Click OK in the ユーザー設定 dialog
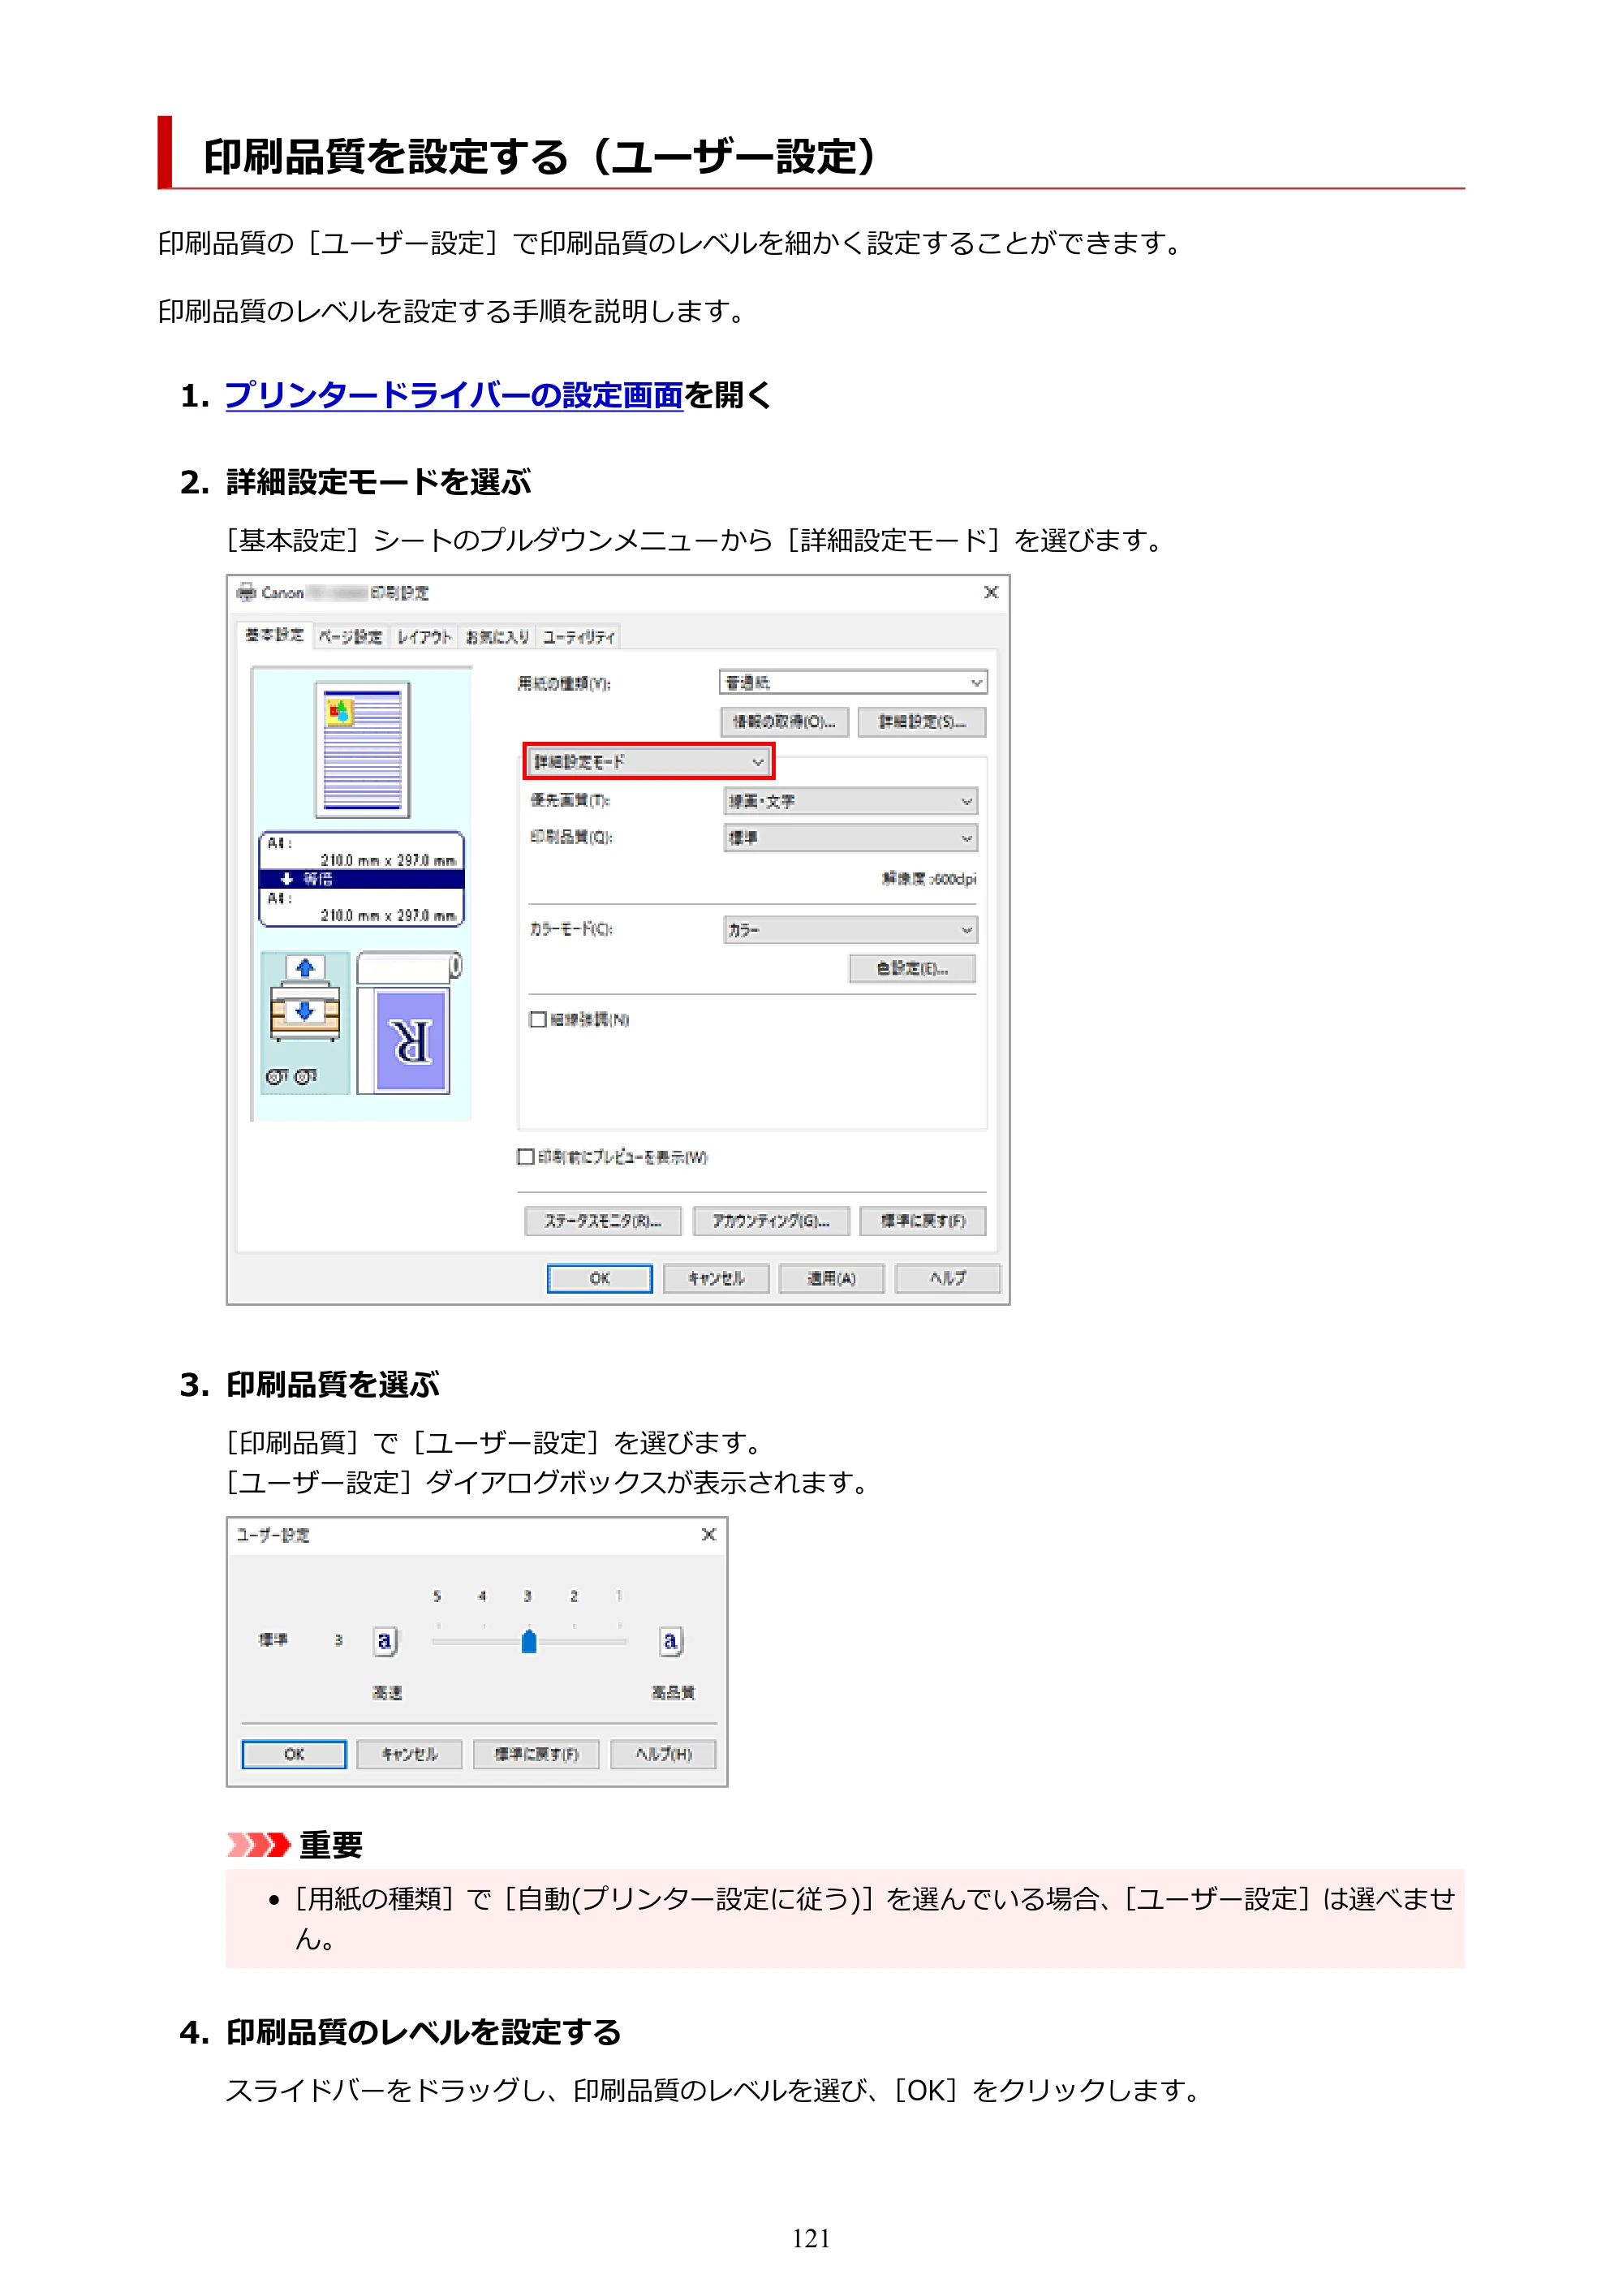 [x=294, y=1754]
